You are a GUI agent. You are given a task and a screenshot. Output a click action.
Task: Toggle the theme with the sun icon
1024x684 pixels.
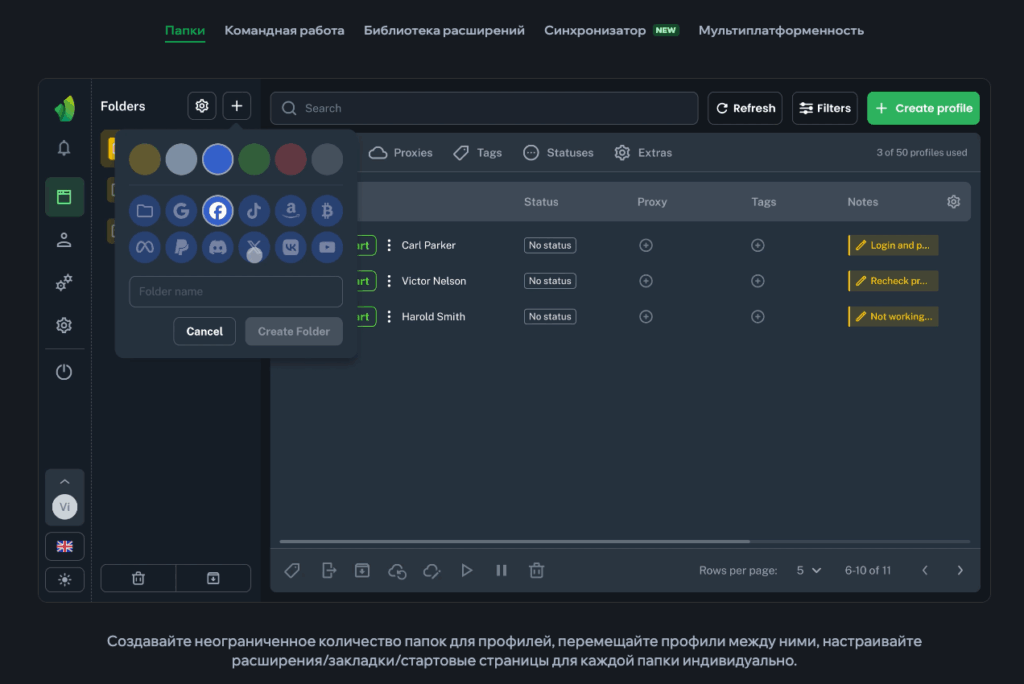[x=64, y=579]
